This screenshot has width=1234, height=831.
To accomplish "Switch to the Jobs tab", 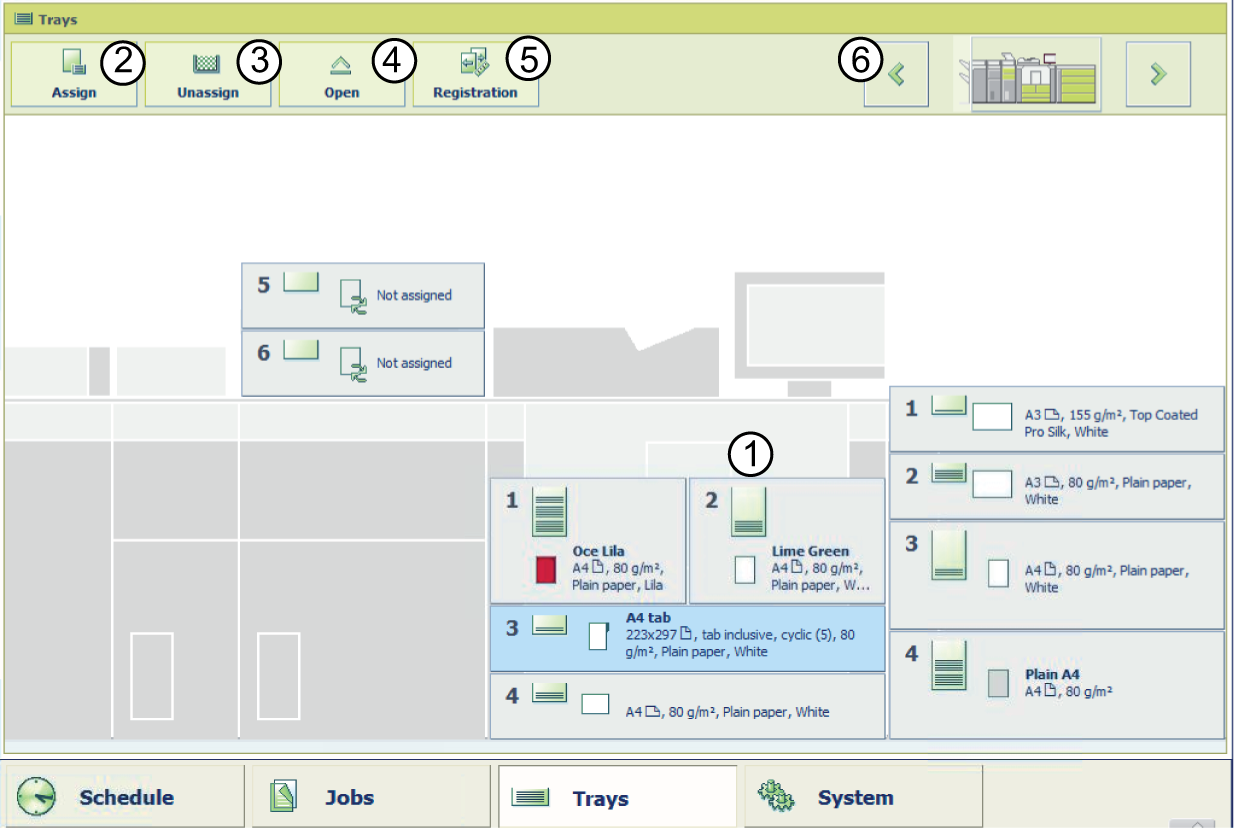I will pyautogui.click(x=370, y=797).
